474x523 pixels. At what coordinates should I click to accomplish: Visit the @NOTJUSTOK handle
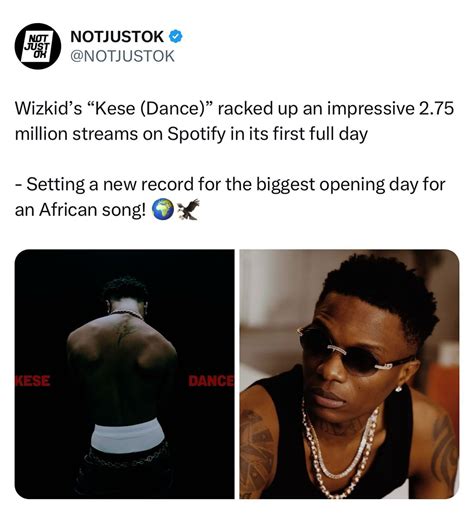(122, 56)
